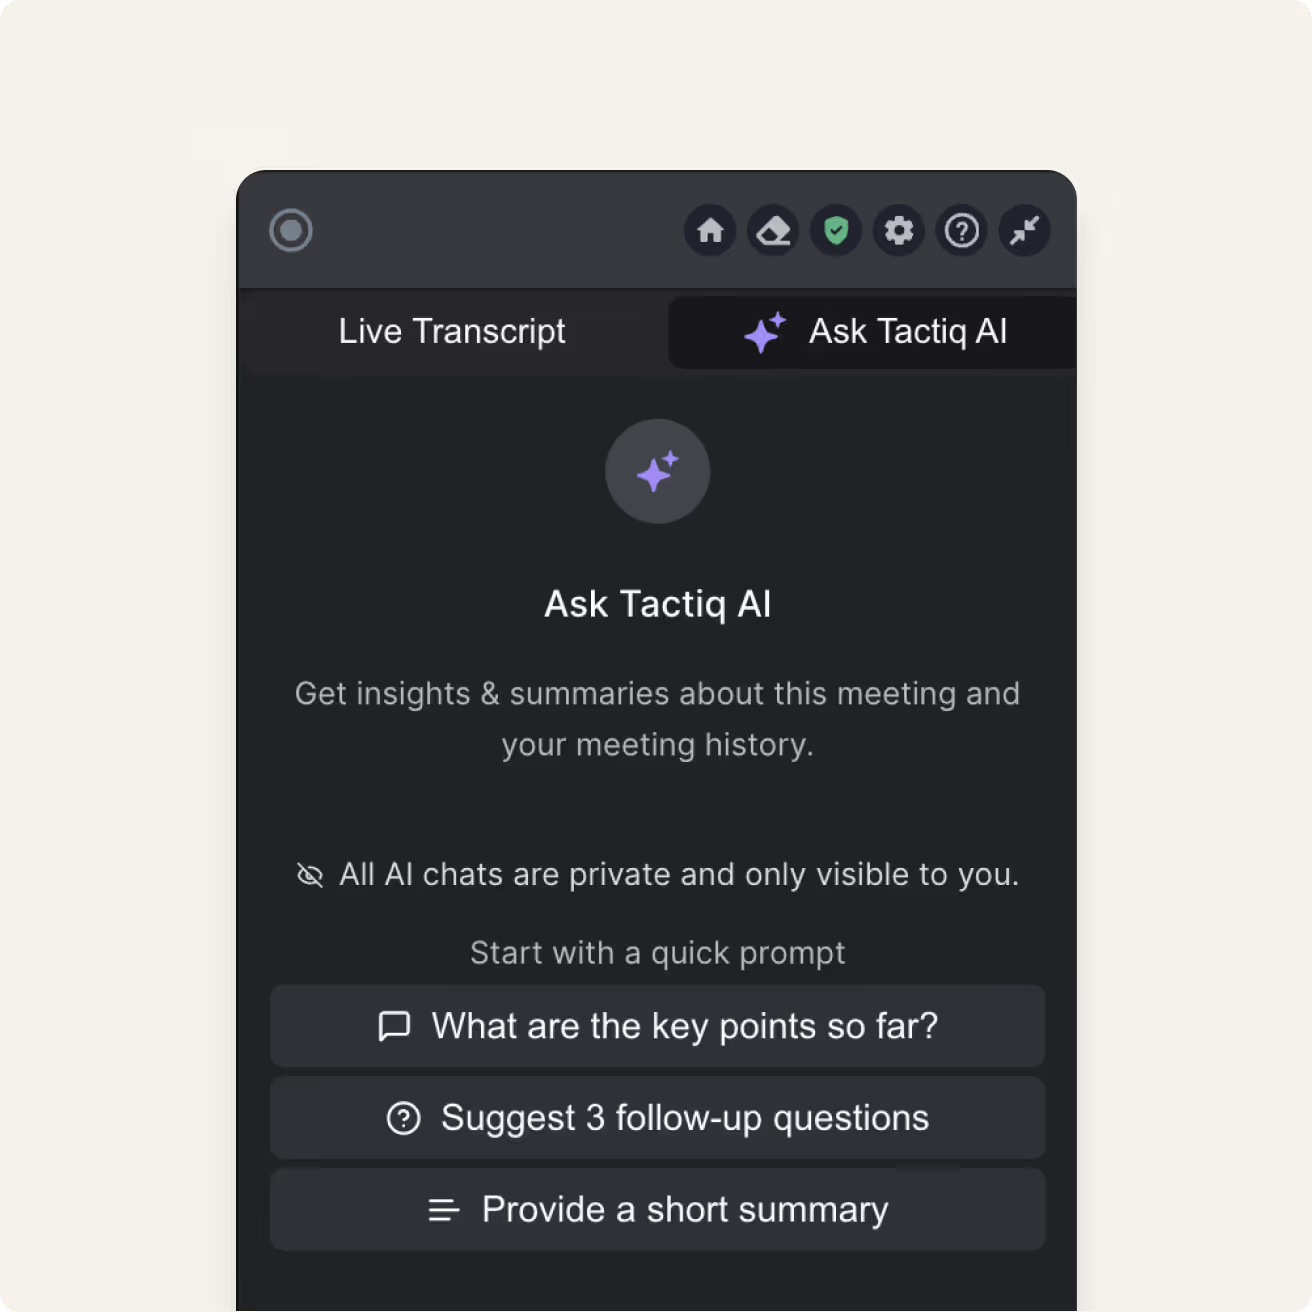1312x1312 pixels.
Task: Click the crossed-eye privacy icon near the AI chats notice
Action: 310,874
